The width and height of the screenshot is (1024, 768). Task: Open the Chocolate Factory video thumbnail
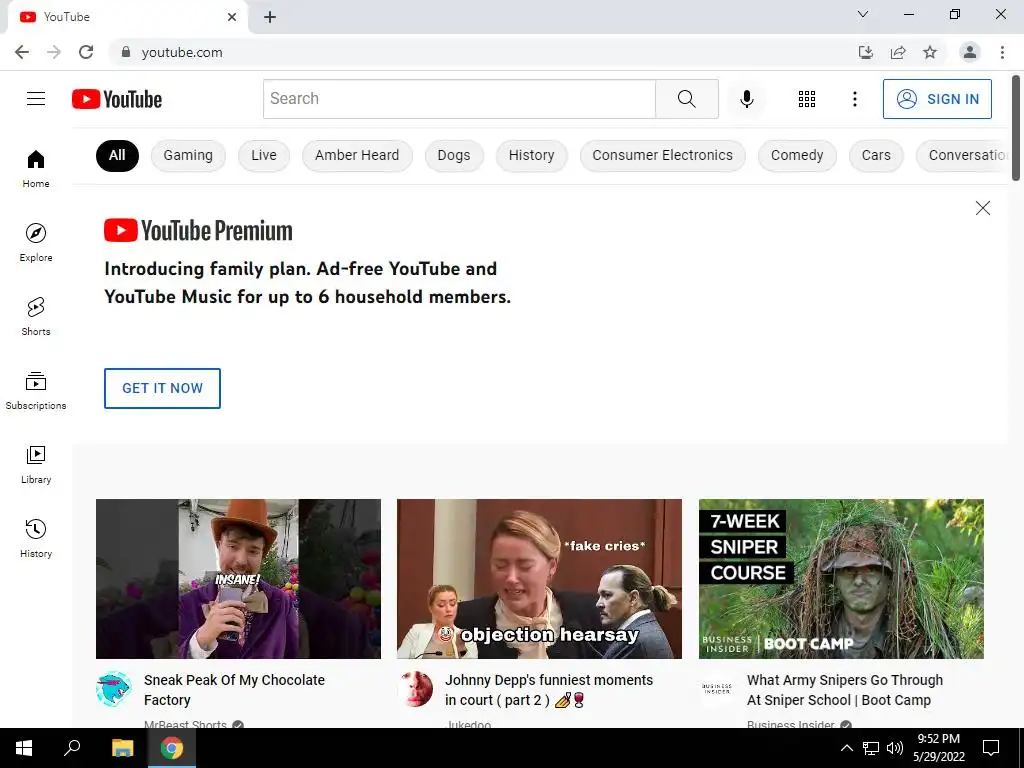click(x=238, y=579)
